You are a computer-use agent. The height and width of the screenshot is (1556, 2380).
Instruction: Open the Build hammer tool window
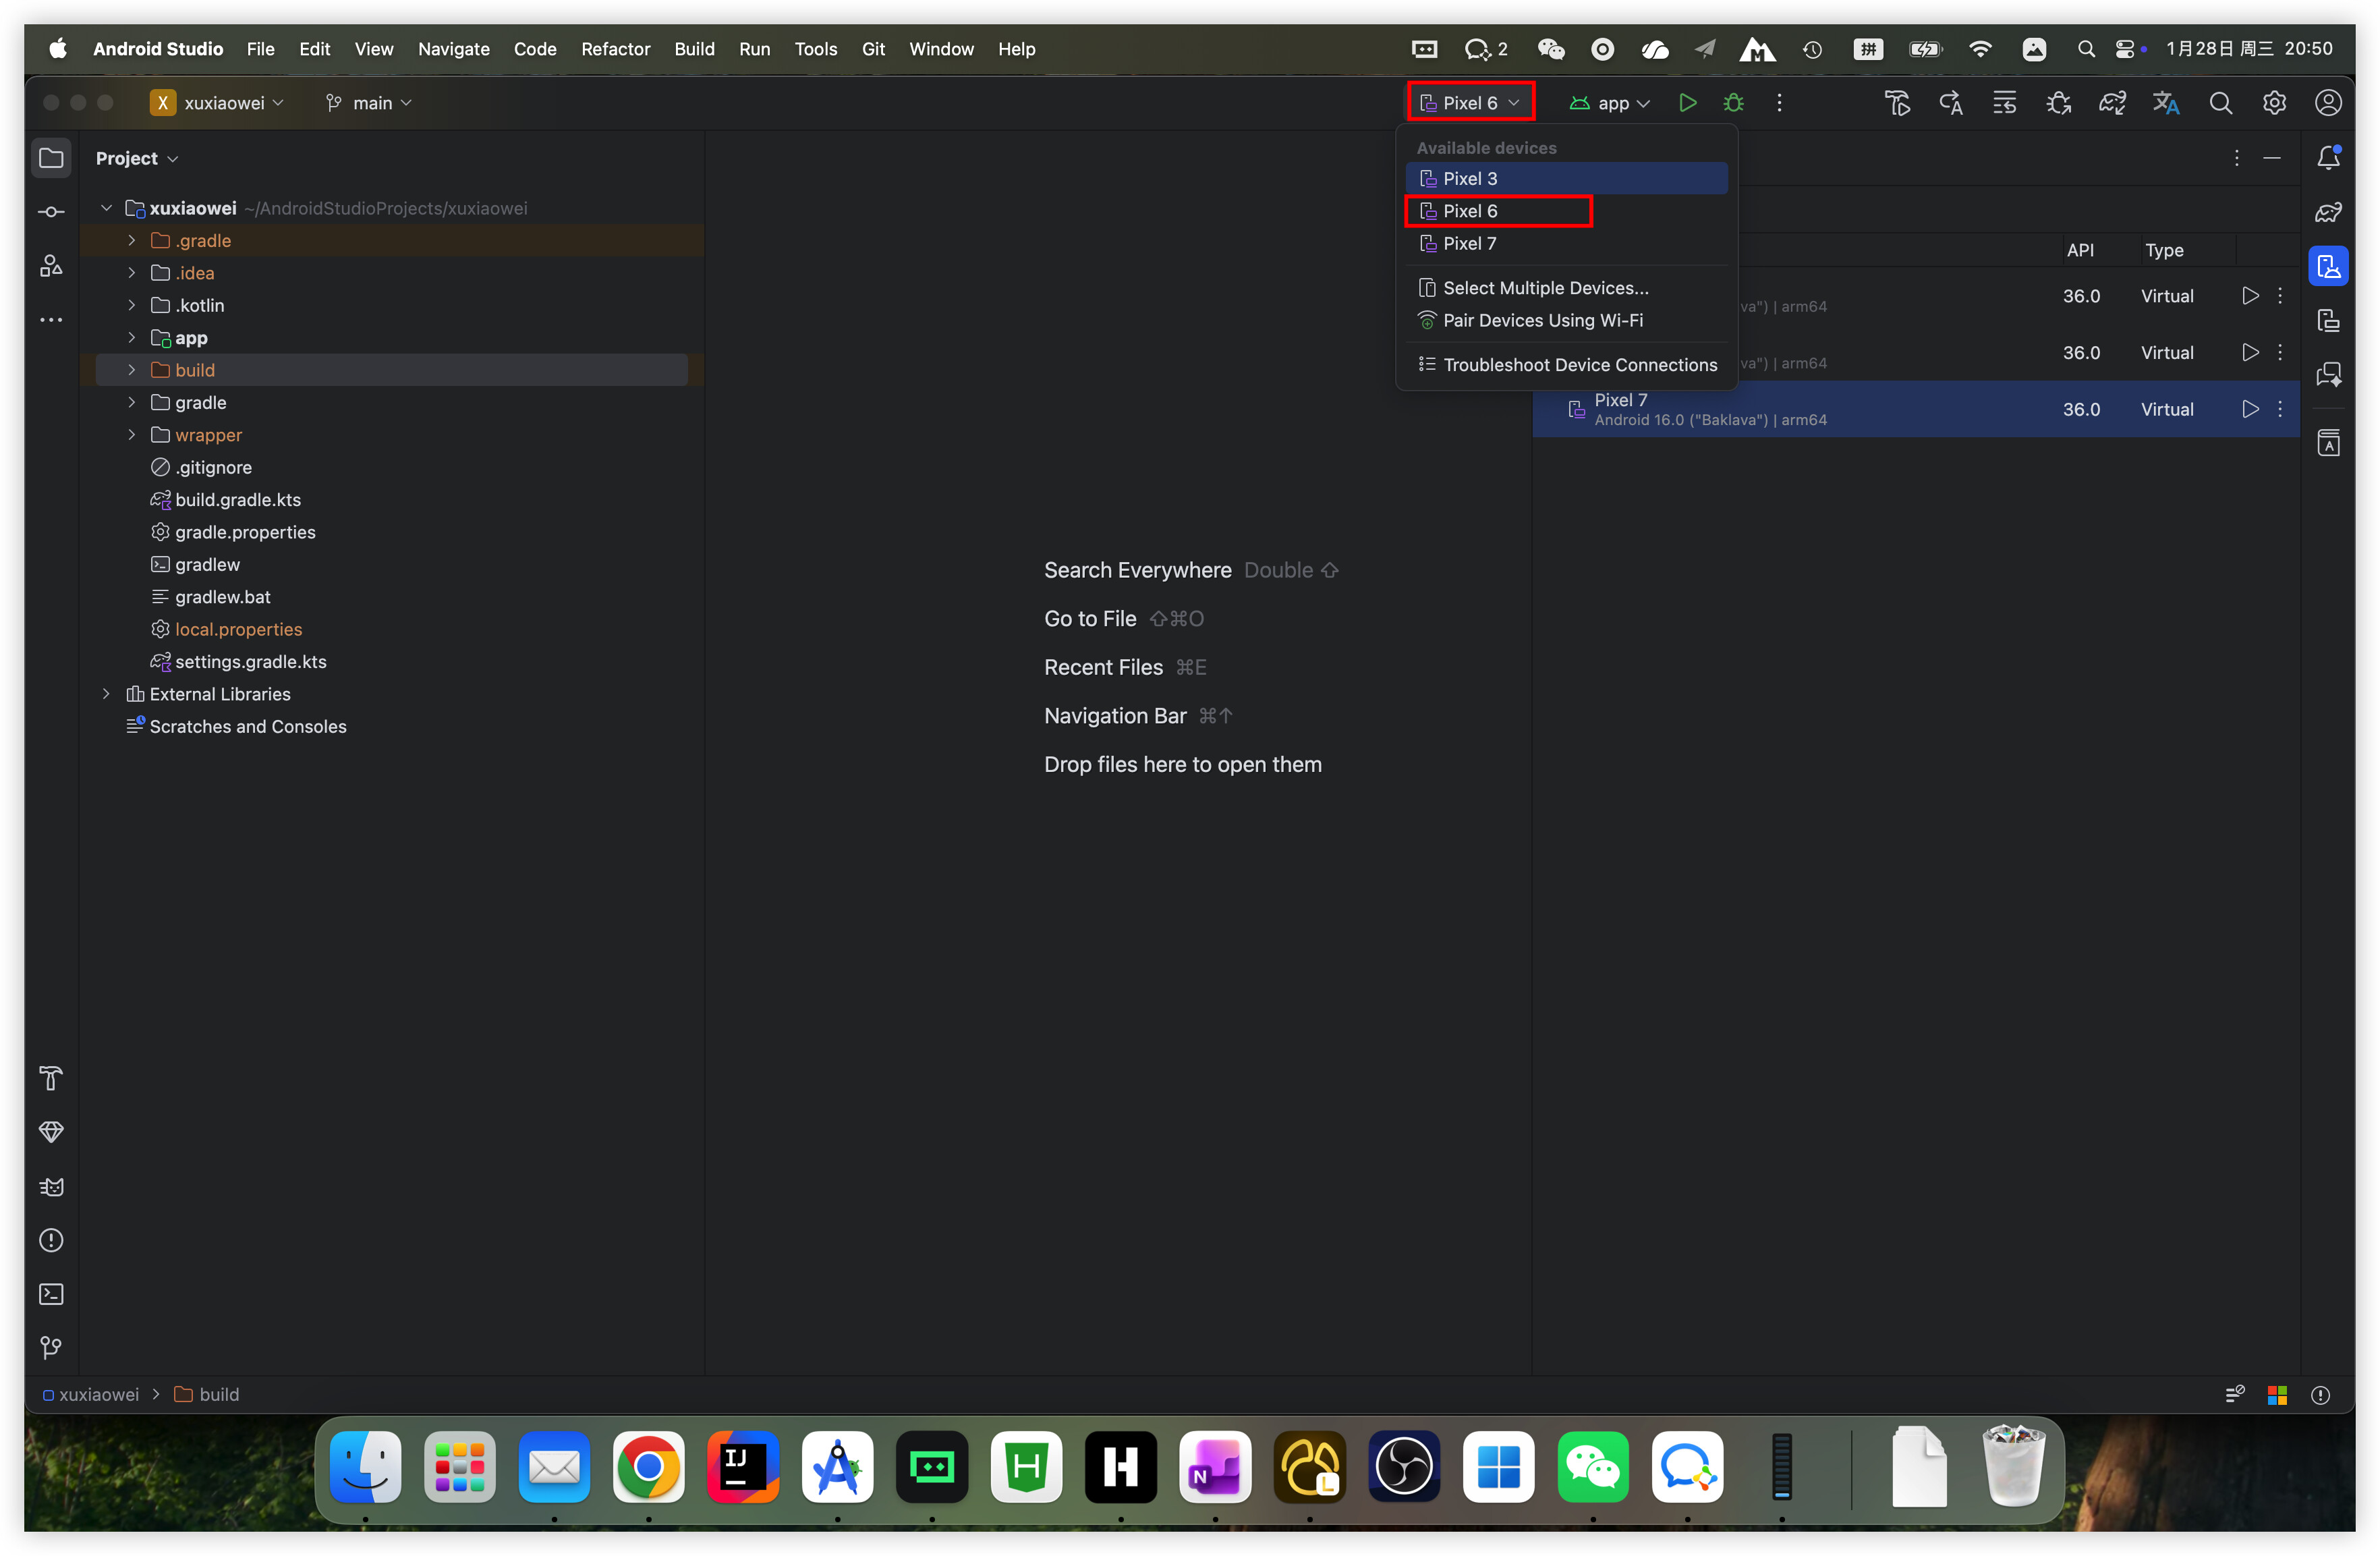51,1078
